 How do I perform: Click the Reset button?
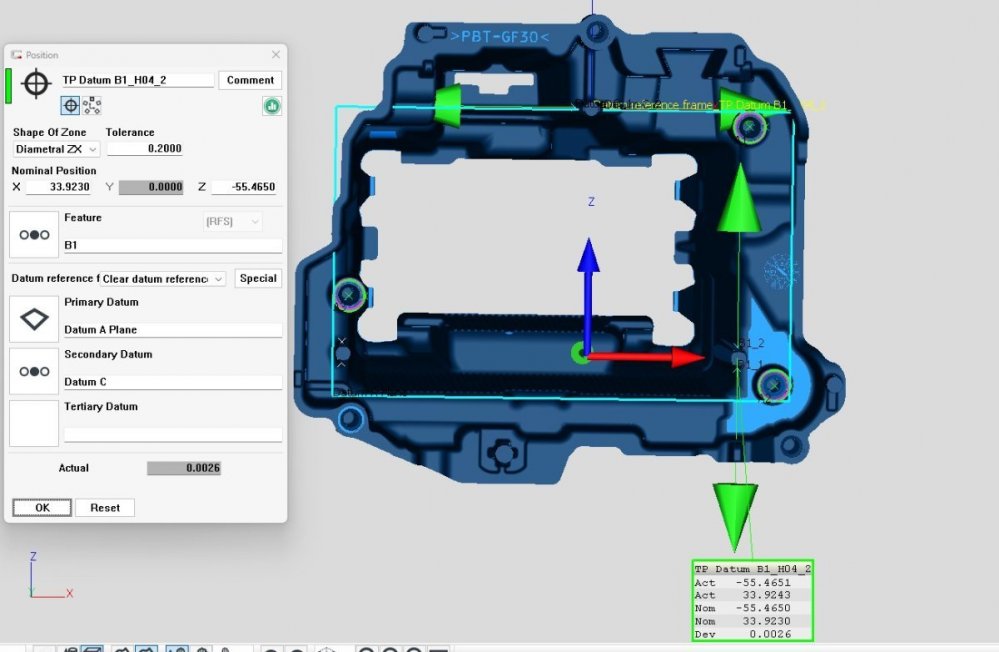(104, 508)
